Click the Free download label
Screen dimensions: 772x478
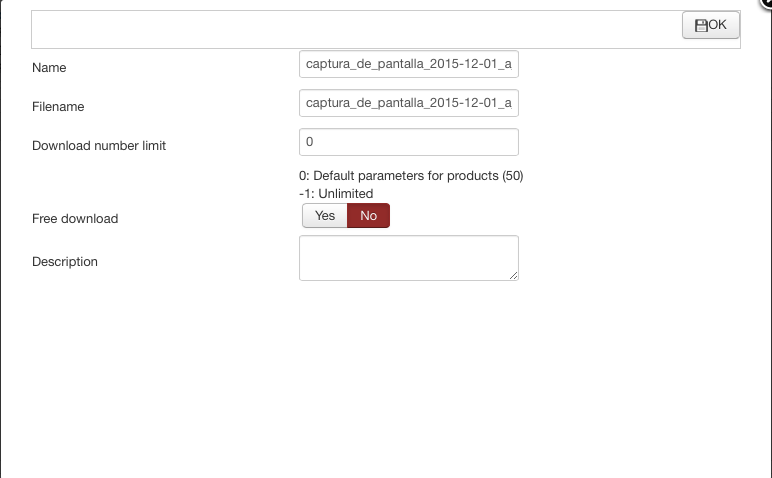[75, 219]
